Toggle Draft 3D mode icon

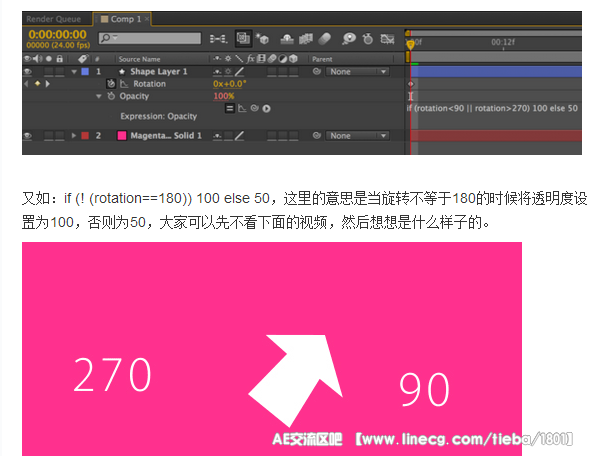pos(263,39)
